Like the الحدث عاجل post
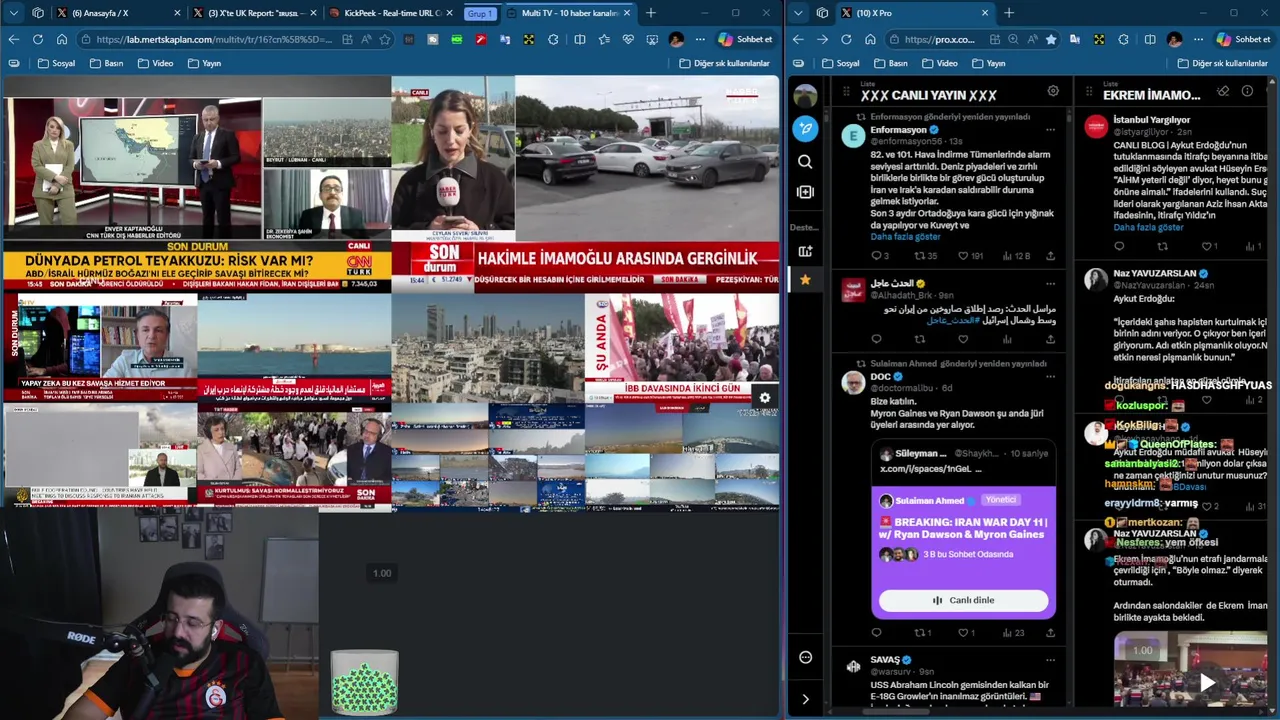This screenshot has height=720, width=1280. pyautogui.click(x=963, y=339)
